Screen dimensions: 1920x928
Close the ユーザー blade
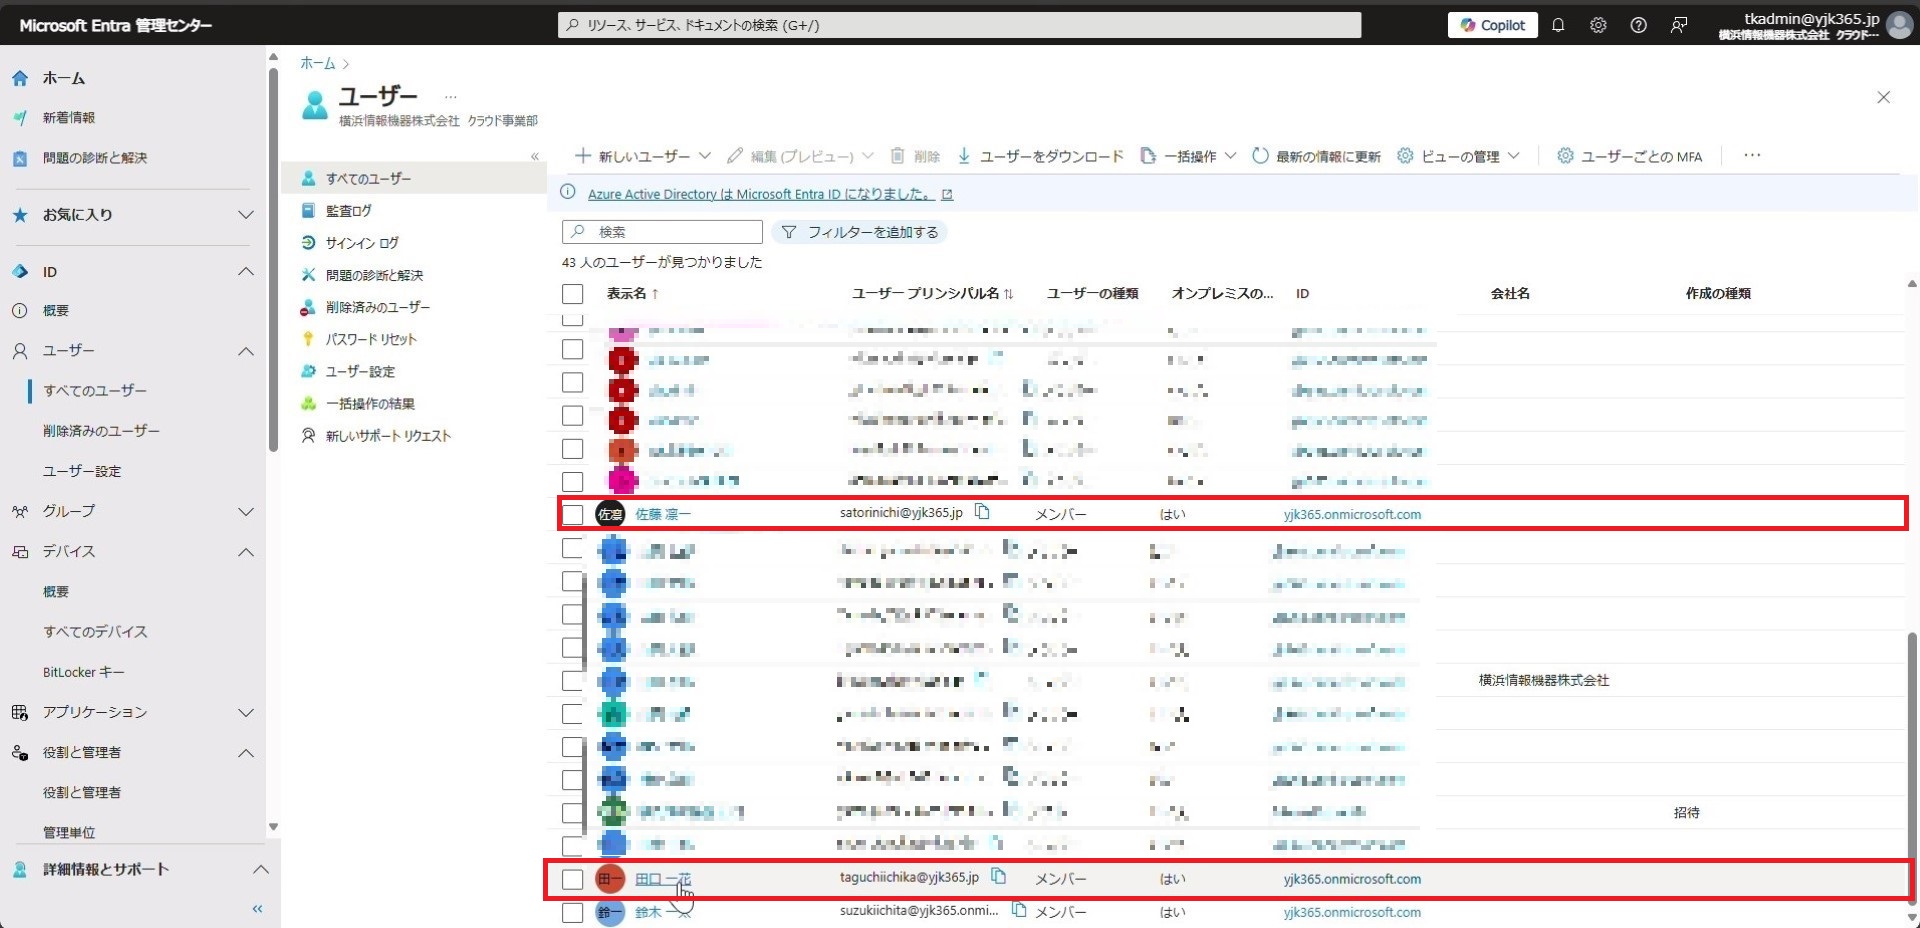[1884, 97]
